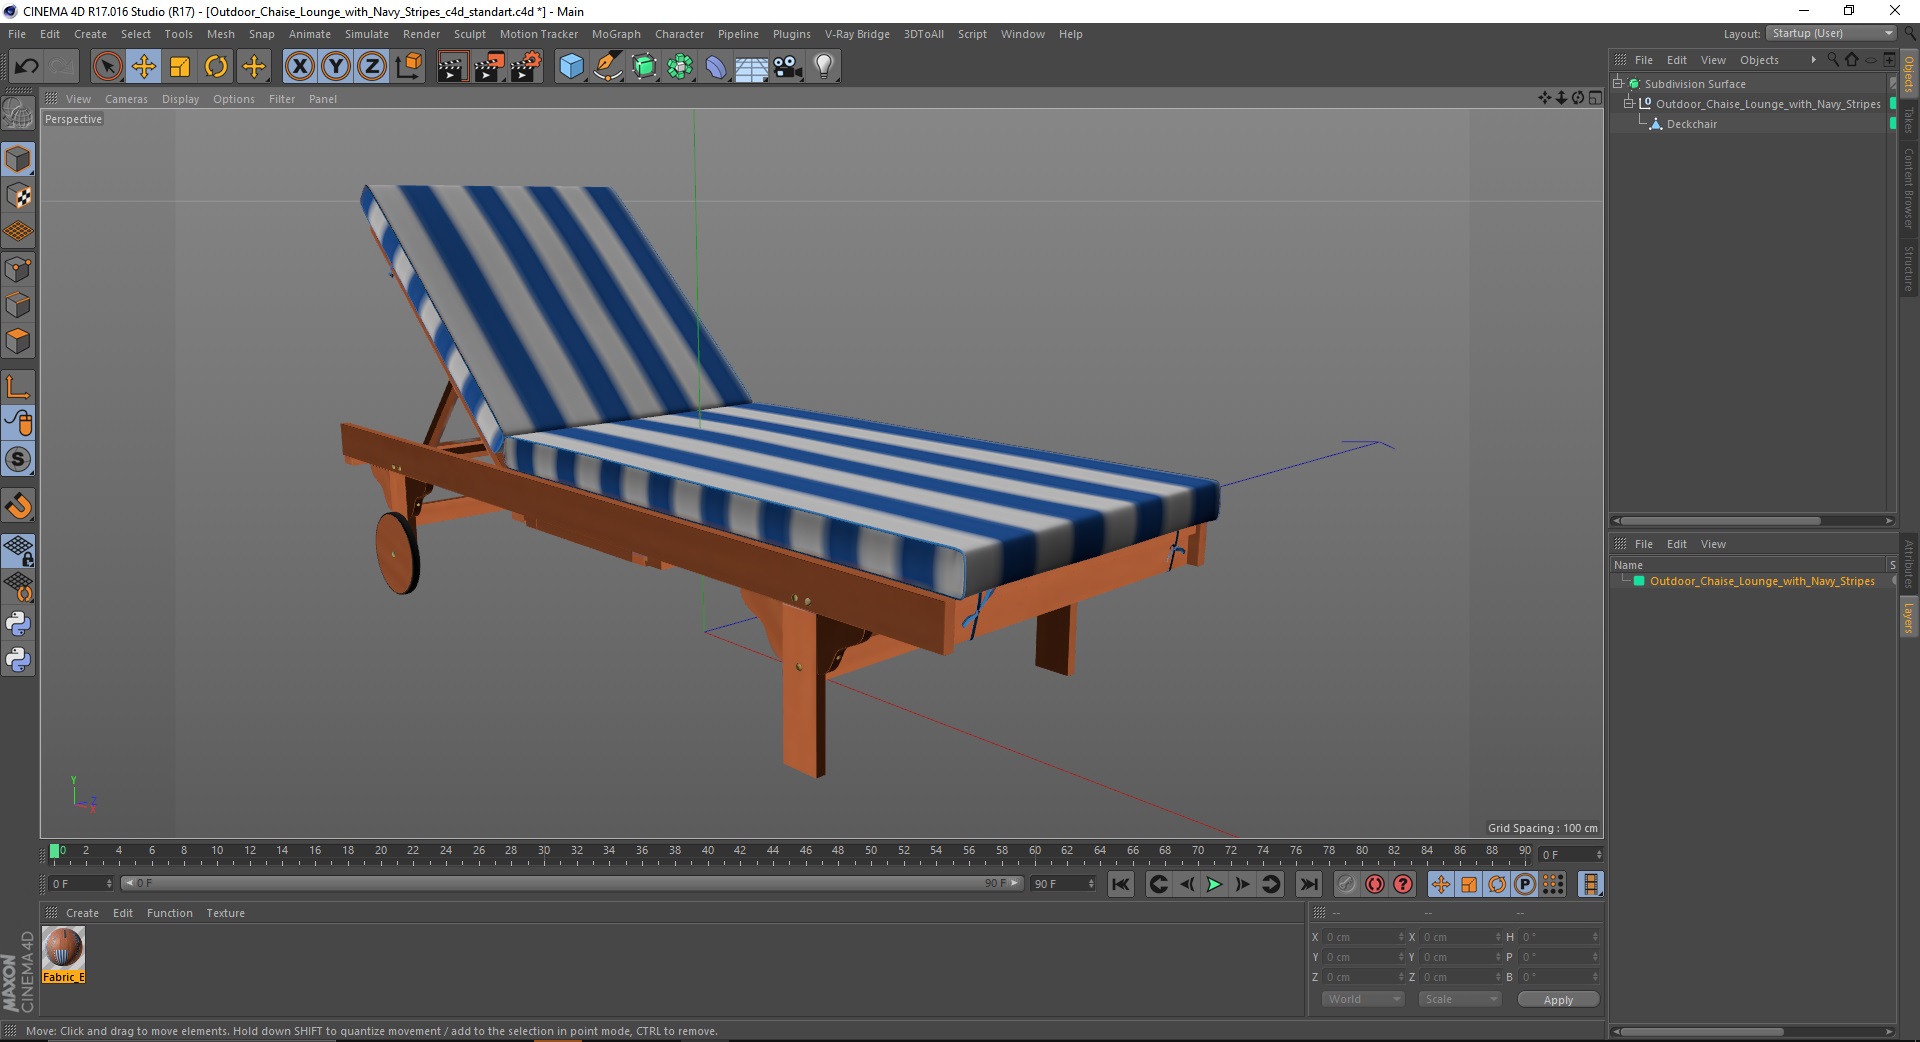Add a Camera object
Viewport: 1920px width, 1042px height.
tap(788, 67)
